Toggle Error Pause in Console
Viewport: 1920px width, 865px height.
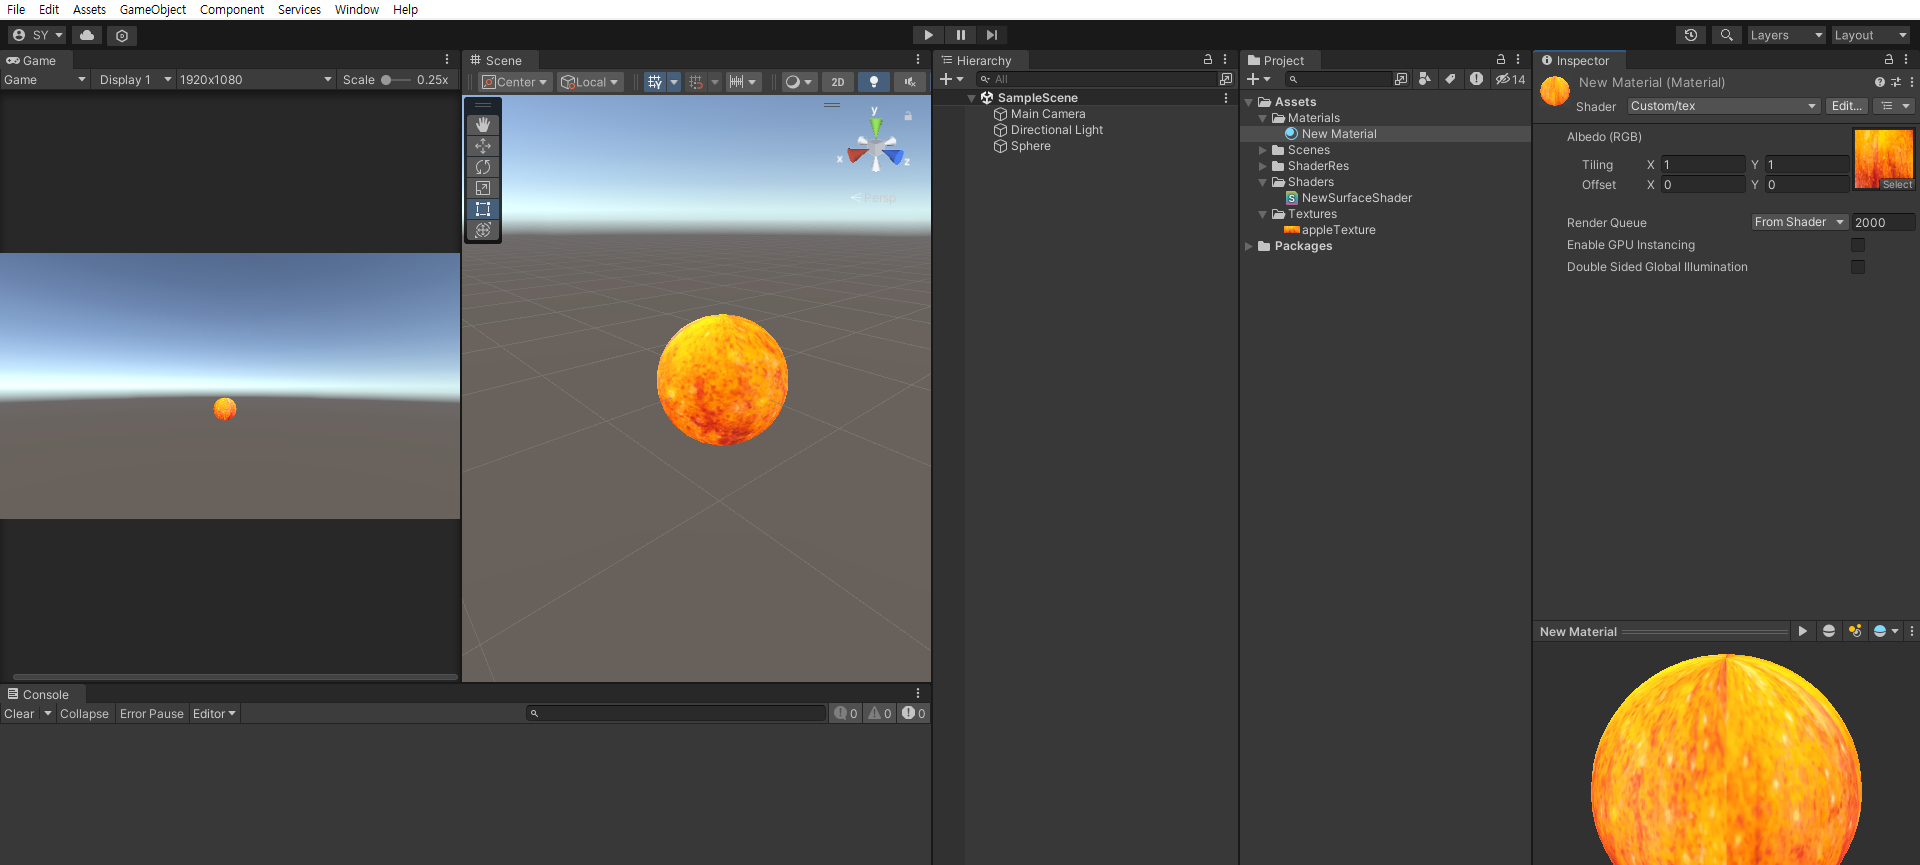[x=152, y=714]
